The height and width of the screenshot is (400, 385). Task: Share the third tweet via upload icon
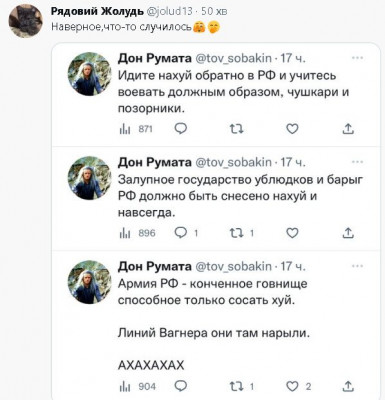pos(348,386)
